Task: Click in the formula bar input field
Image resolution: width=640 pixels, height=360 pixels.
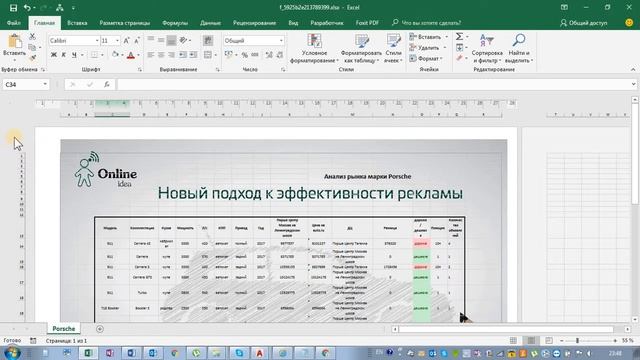Action: tap(373, 84)
